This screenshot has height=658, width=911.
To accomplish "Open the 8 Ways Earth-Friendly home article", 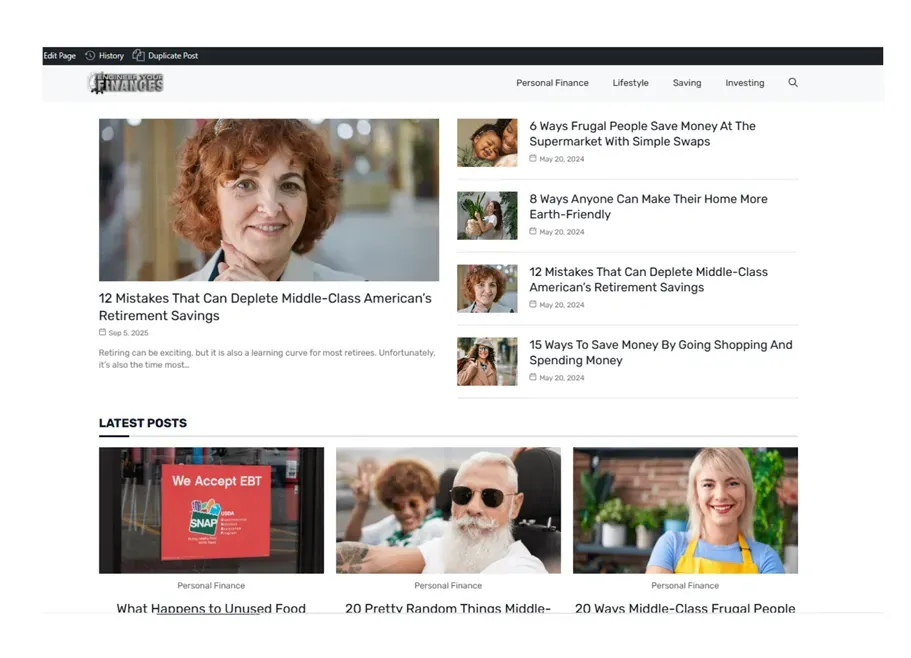I will click(x=648, y=207).
